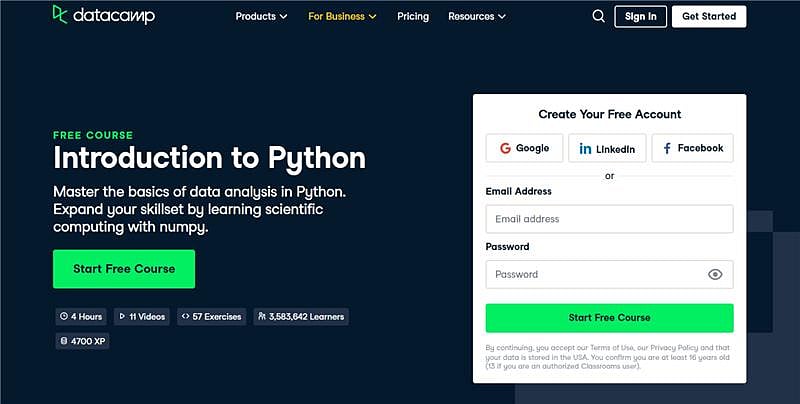Sign up with LinkedIn button
The image size is (800, 404).
607,148
